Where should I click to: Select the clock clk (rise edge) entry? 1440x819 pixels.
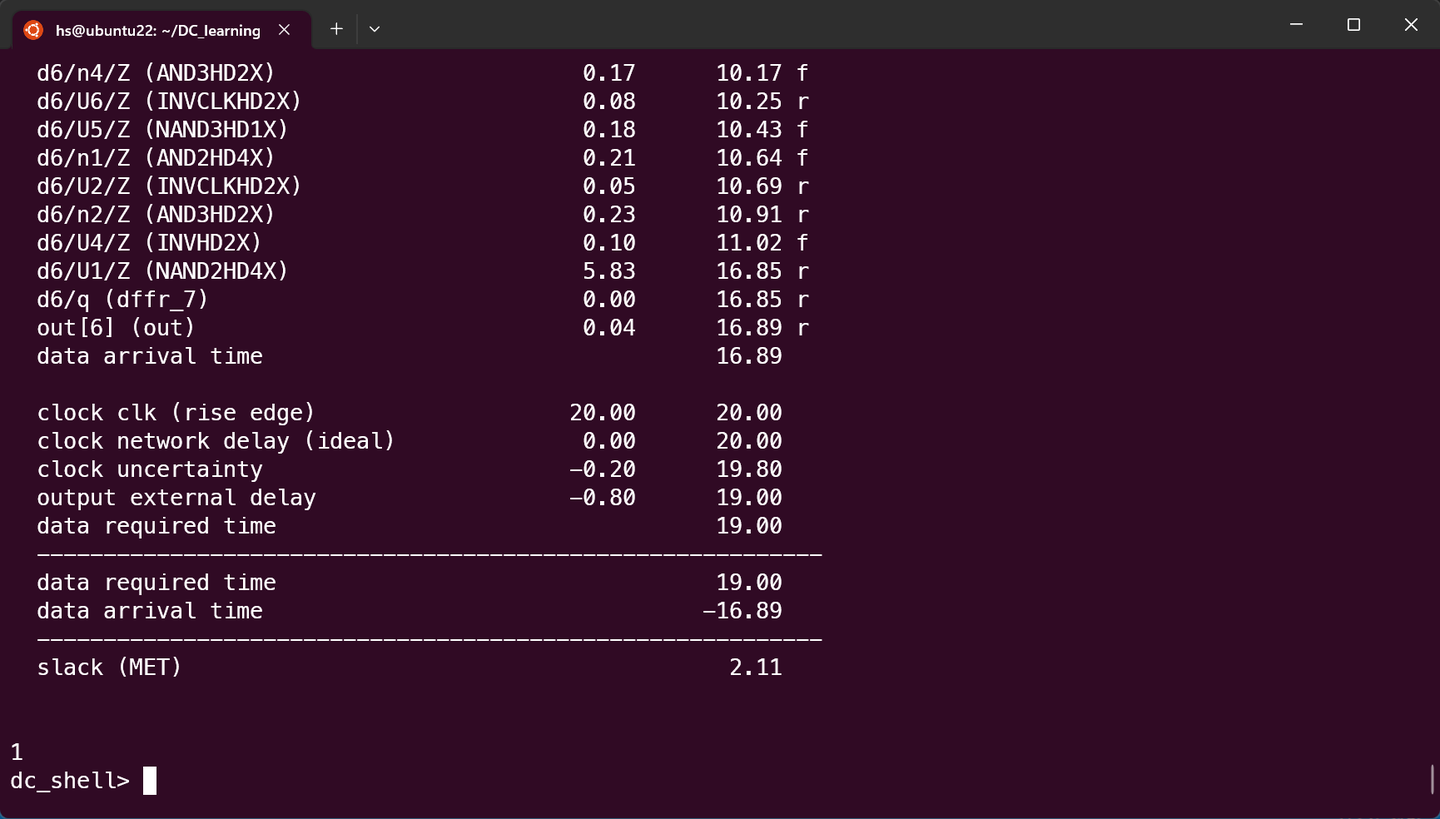[175, 412]
